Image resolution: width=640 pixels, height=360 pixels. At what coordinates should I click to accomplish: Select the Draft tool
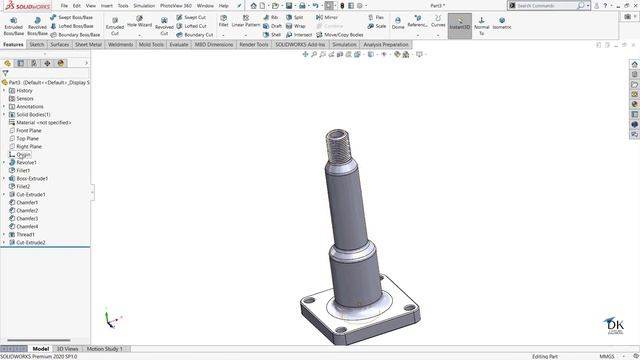272,26
